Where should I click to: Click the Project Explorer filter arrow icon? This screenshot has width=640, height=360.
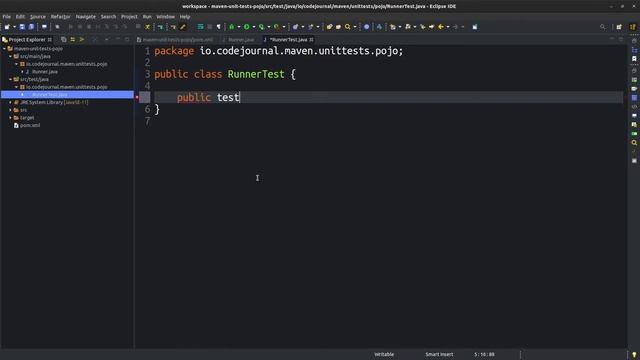pyautogui.click(x=82, y=40)
